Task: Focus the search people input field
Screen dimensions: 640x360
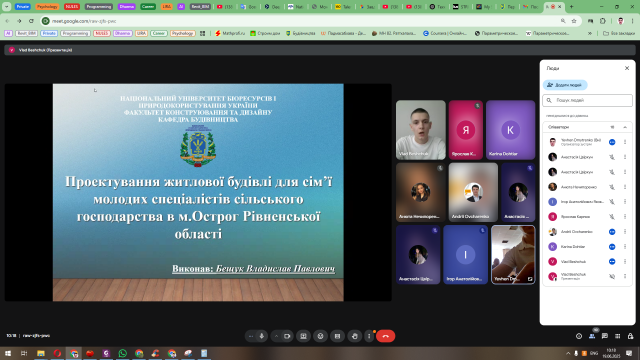Action: point(587,100)
